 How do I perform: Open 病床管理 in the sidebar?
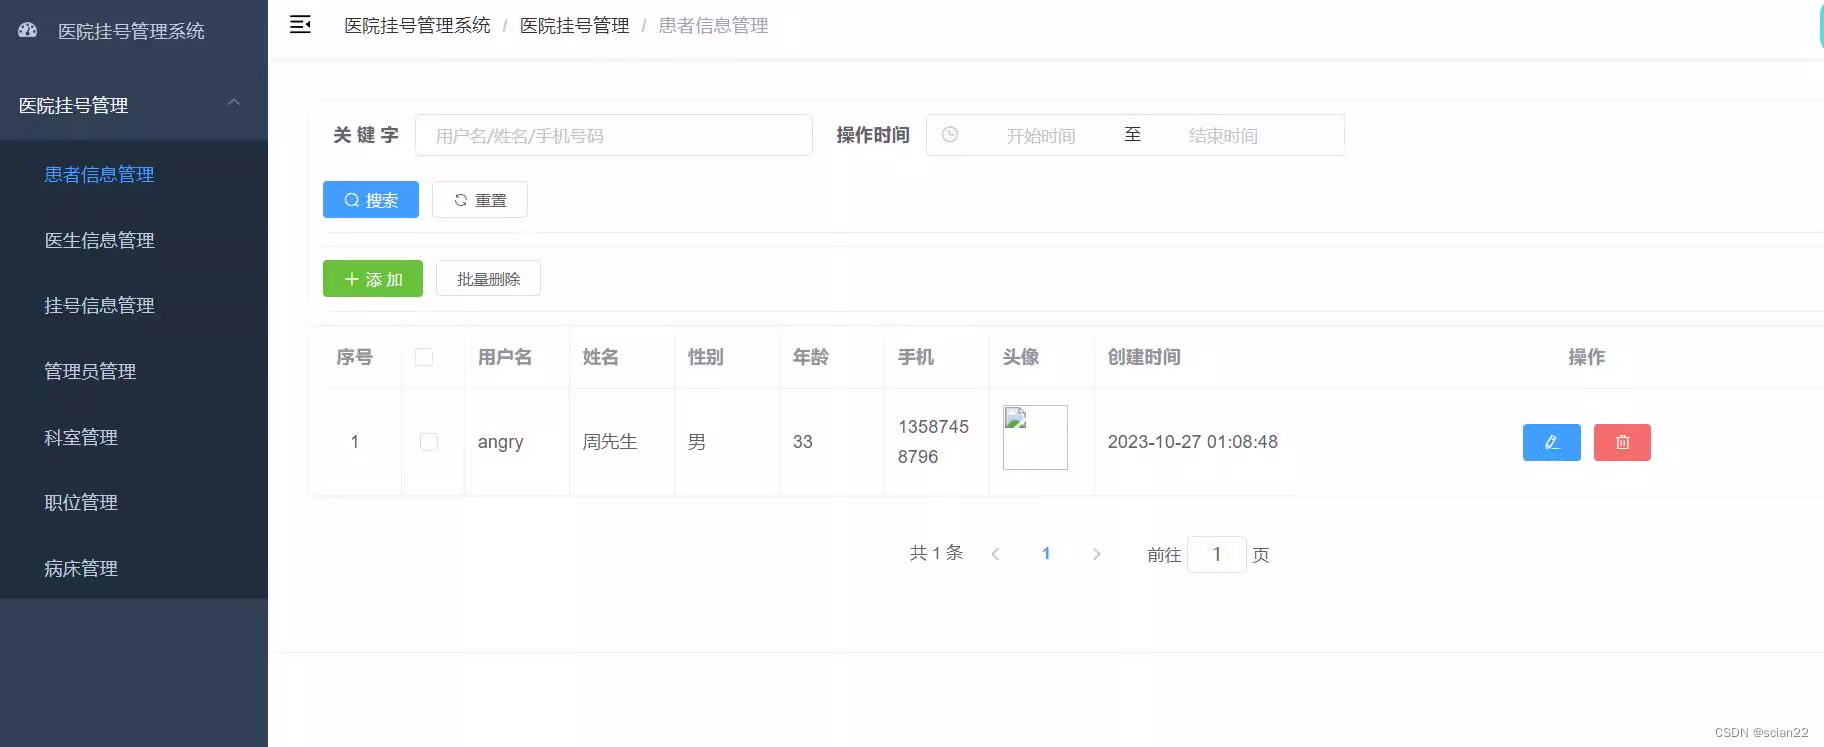(x=81, y=568)
